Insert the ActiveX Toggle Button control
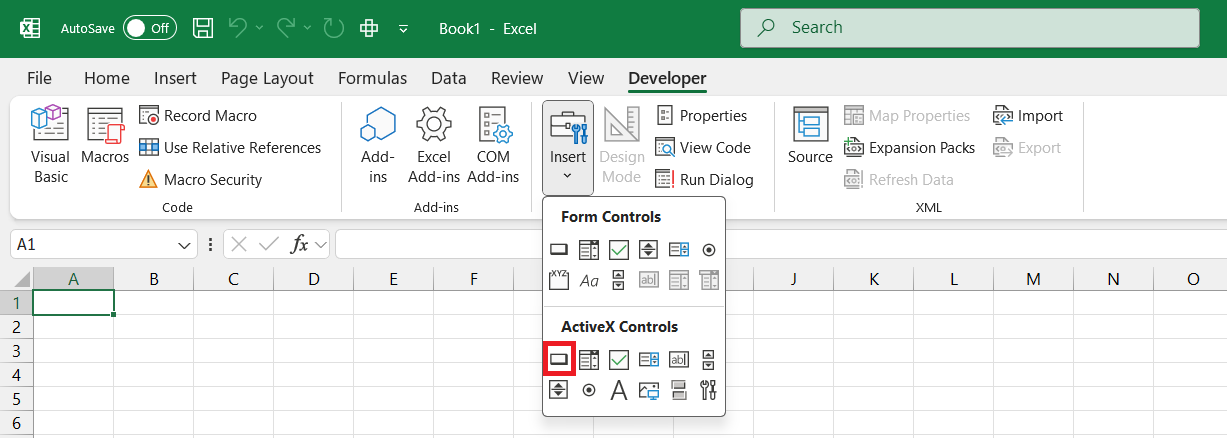The height and width of the screenshot is (438, 1227). (x=679, y=390)
